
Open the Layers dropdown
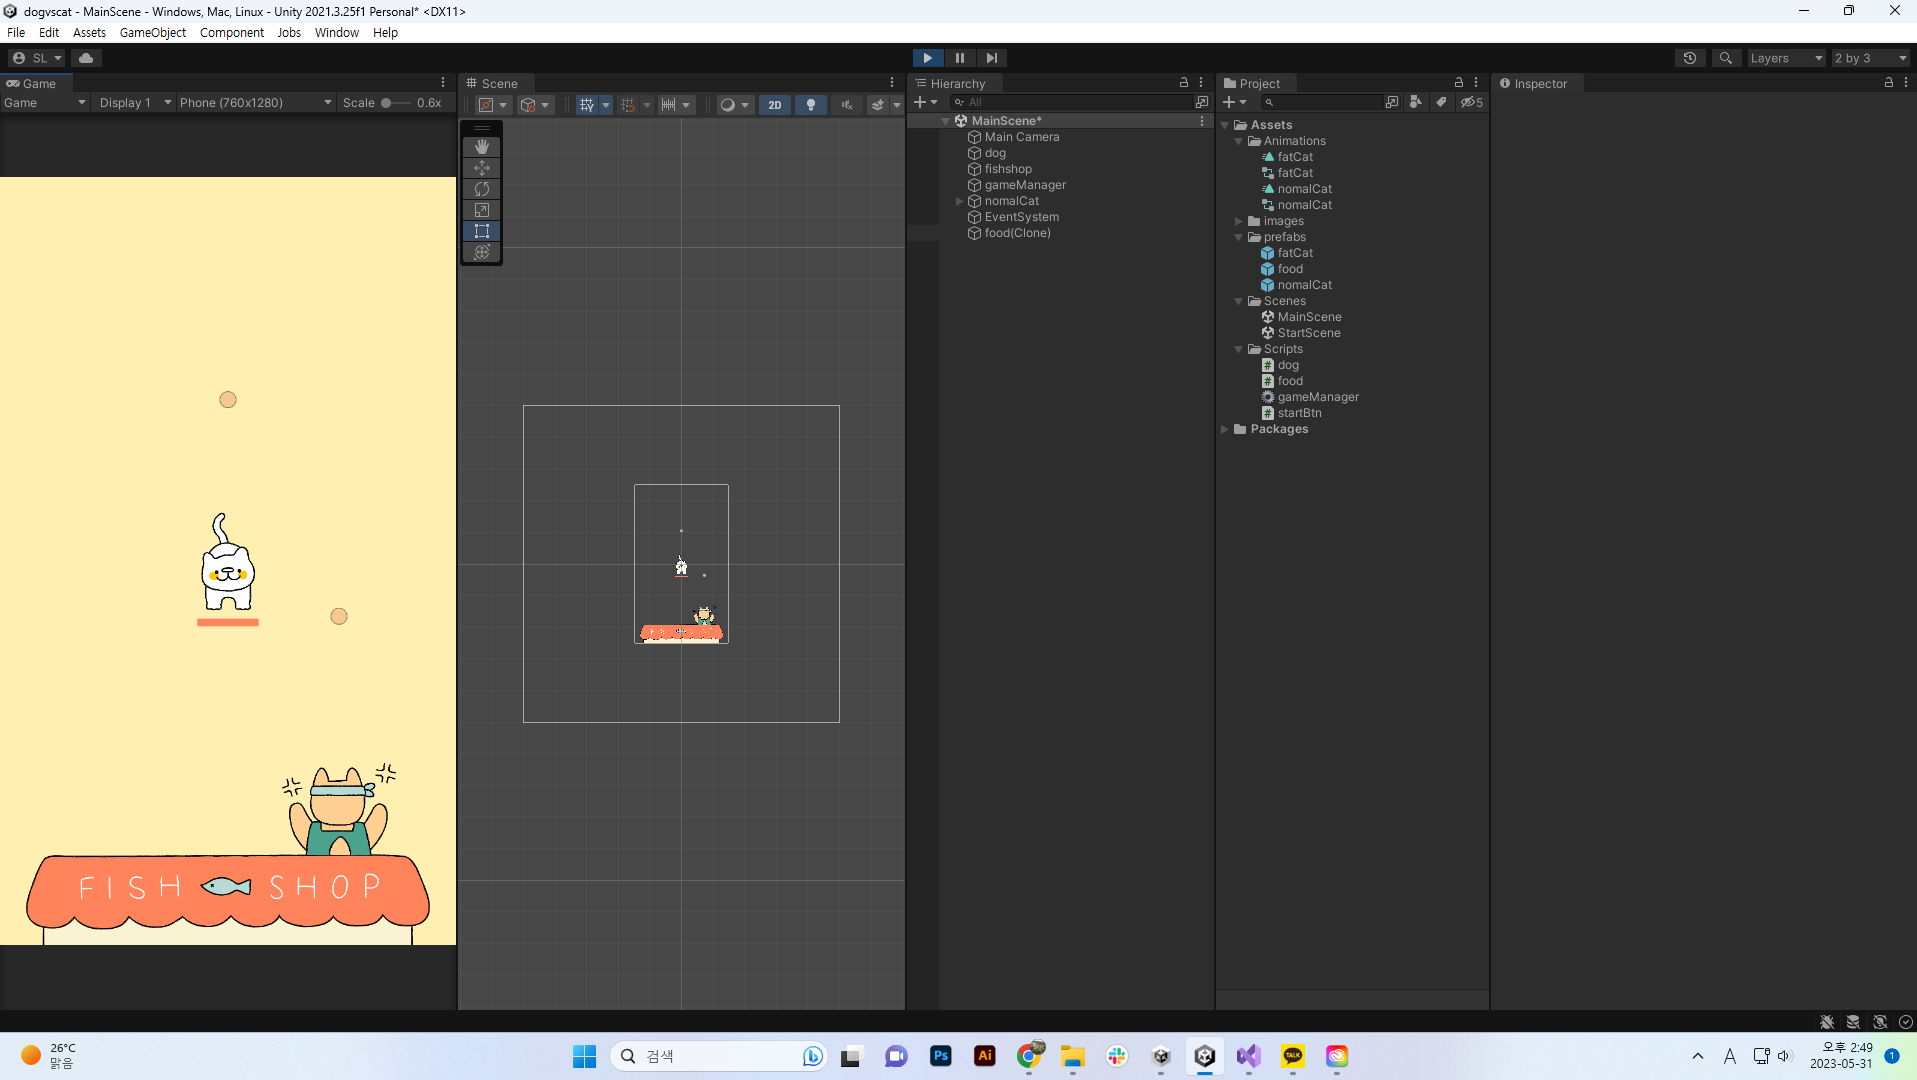click(x=1787, y=58)
